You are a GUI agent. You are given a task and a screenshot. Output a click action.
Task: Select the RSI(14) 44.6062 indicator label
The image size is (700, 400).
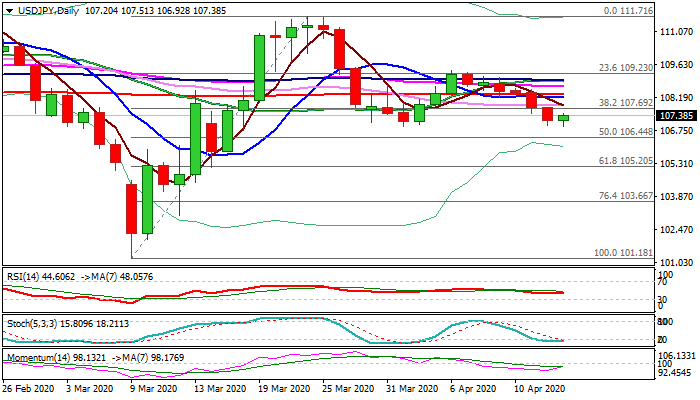pyautogui.click(x=41, y=277)
